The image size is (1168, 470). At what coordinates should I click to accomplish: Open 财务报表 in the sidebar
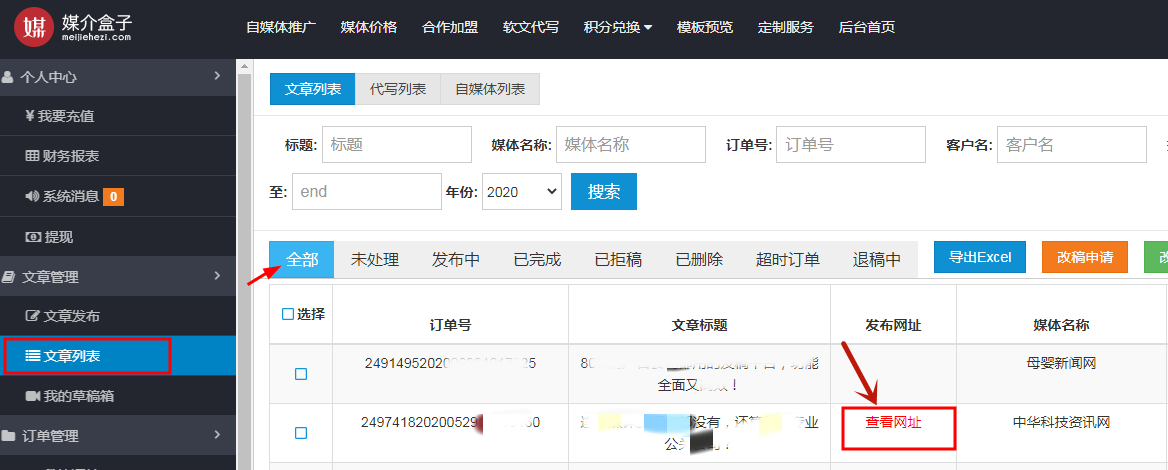pyautogui.click(x=118, y=156)
